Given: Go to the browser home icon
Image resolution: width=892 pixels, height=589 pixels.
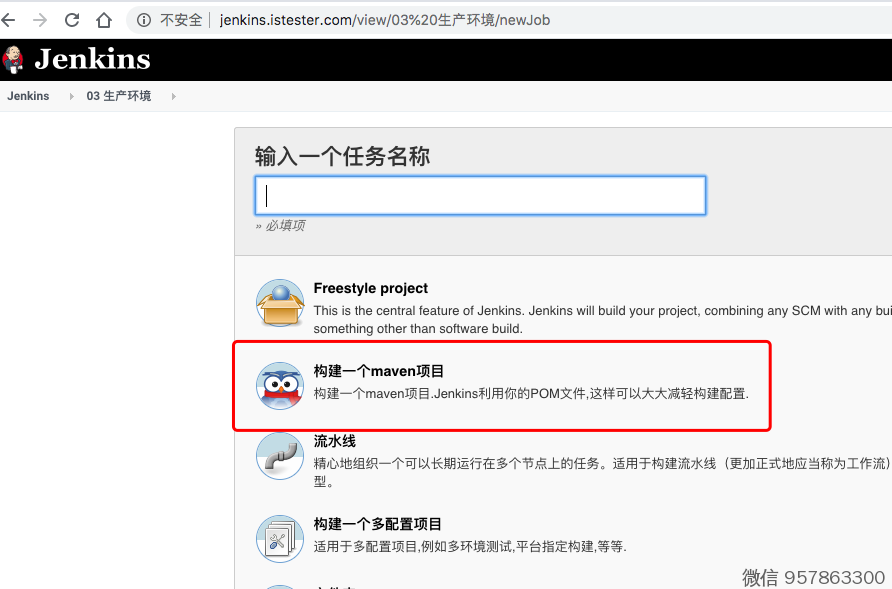Looking at the screenshot, I should click(x=104, y=20).
